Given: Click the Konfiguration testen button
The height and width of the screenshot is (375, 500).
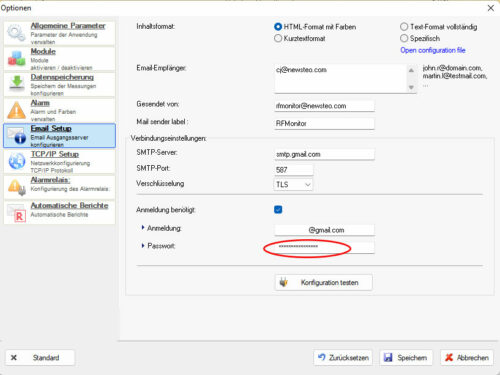Looking at the screenshot, I should pos(323,283).
